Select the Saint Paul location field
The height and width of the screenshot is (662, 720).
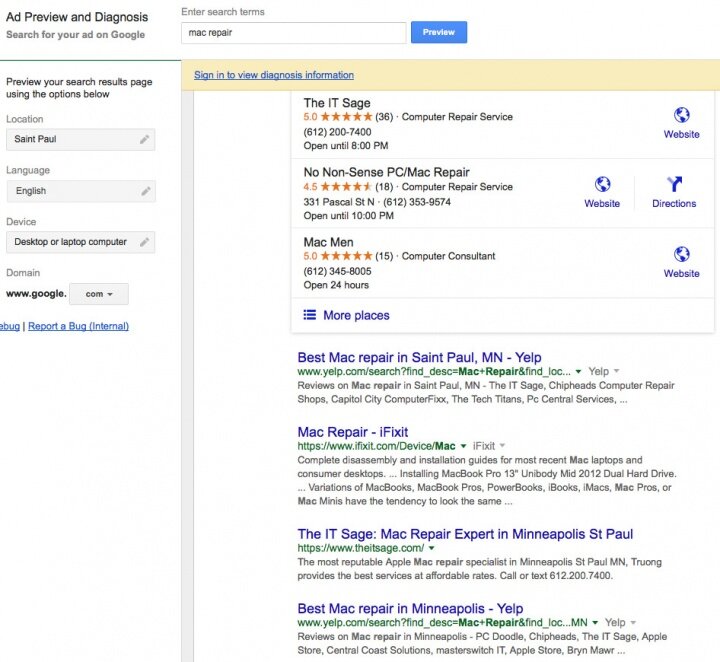coord(80,140)
